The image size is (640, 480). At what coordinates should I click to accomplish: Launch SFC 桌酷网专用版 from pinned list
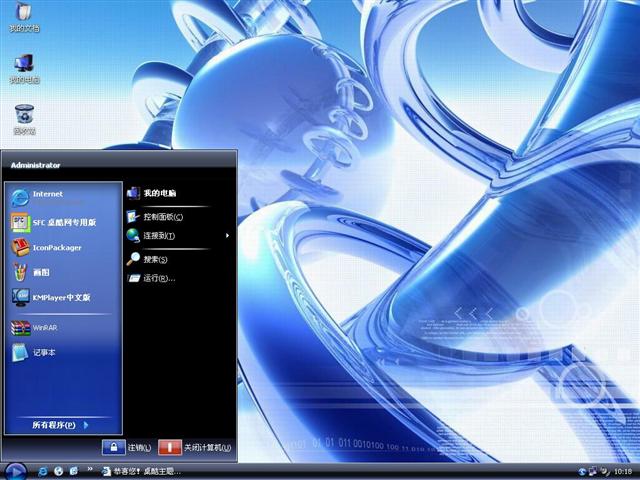coord(64,222)
